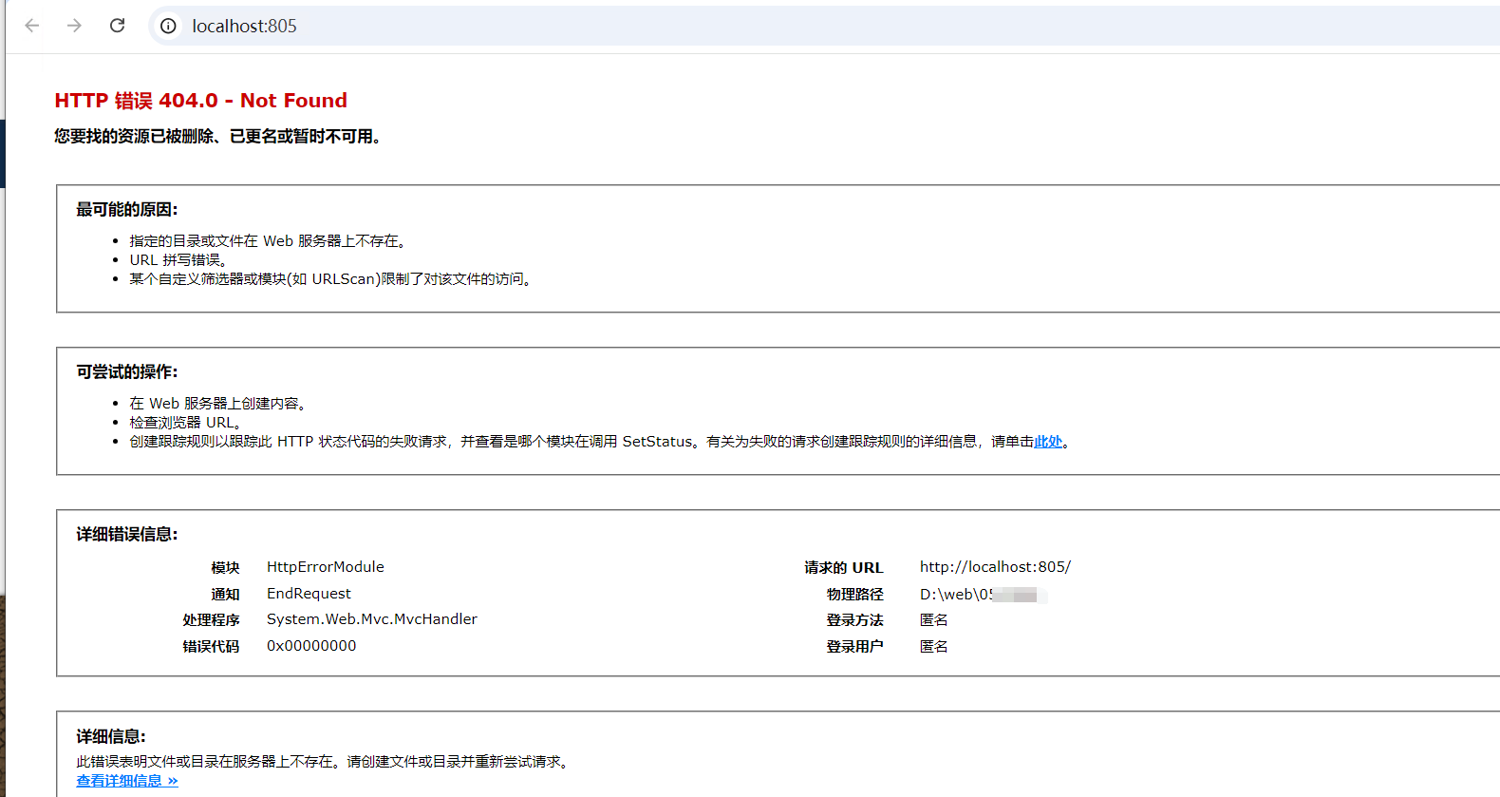
Task: Click the 详细错误信息 section heading
Action: (x=127, y=535)
